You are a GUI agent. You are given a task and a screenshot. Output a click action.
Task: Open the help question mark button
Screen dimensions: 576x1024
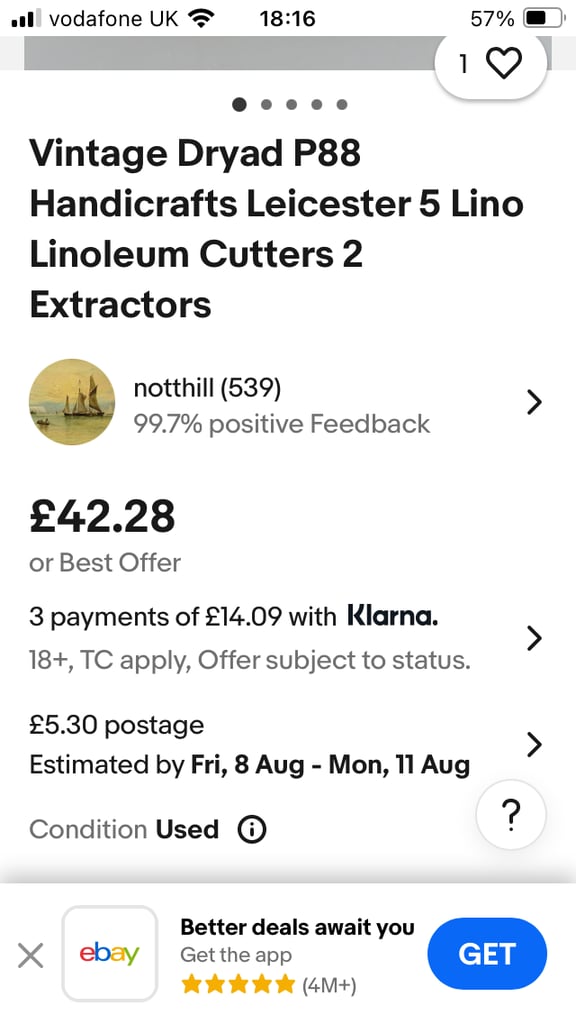(x=511, y=814)
